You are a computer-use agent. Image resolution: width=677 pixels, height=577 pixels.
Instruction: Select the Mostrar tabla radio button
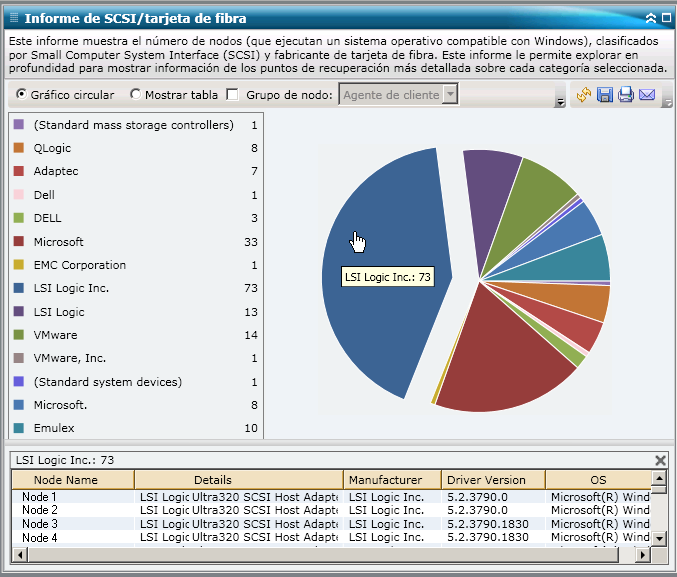tap(136, 95)
